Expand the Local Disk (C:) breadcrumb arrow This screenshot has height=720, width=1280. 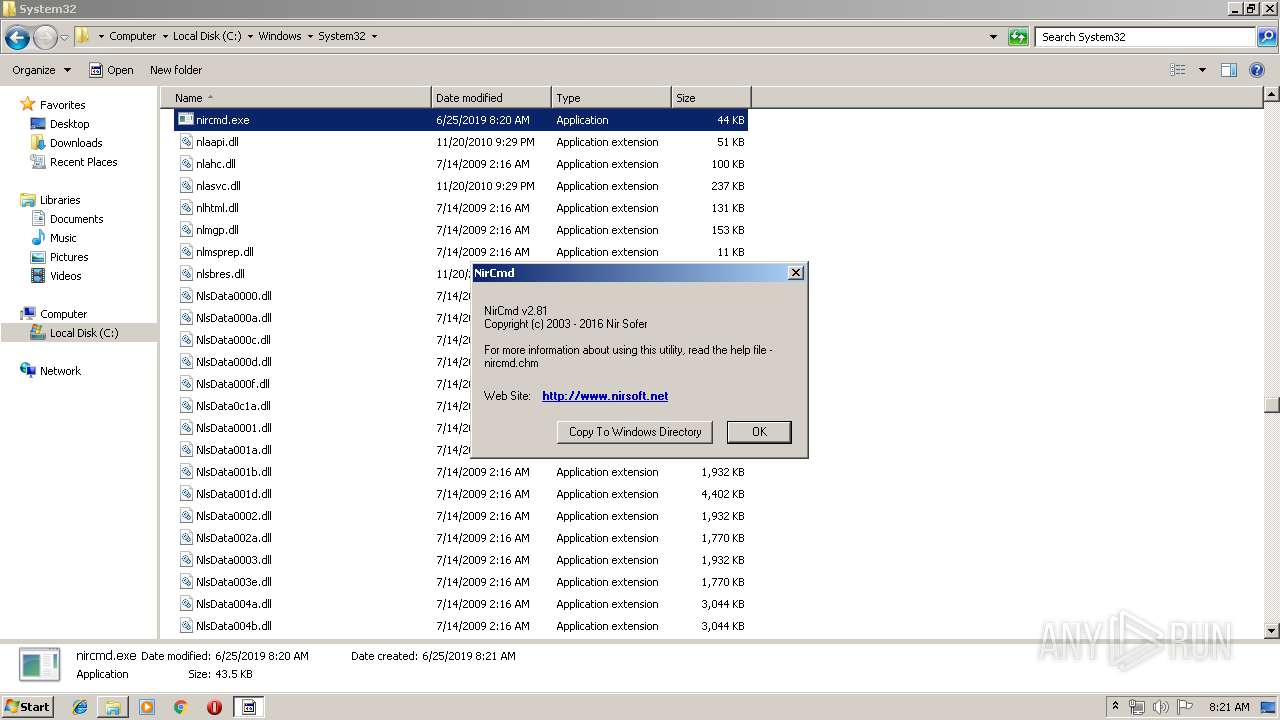coord(250,36)
